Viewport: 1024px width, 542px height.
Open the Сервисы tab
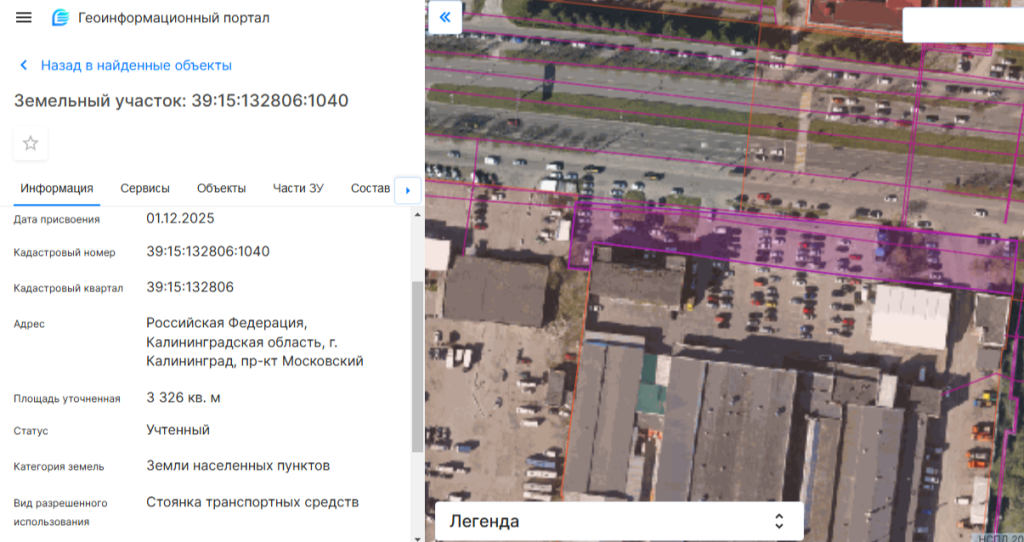(145, 188)
